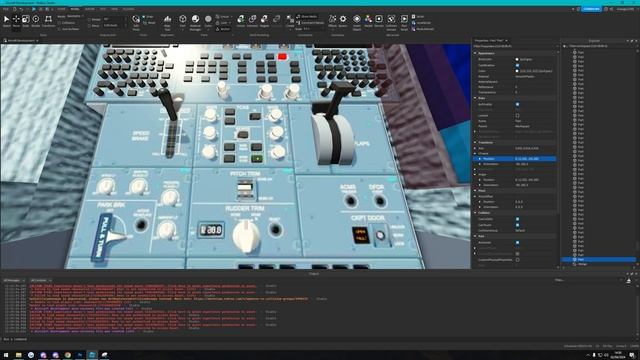Activate the Scale tool in the ribbon
Screen dimensions: 640x360
pos(26,21)
